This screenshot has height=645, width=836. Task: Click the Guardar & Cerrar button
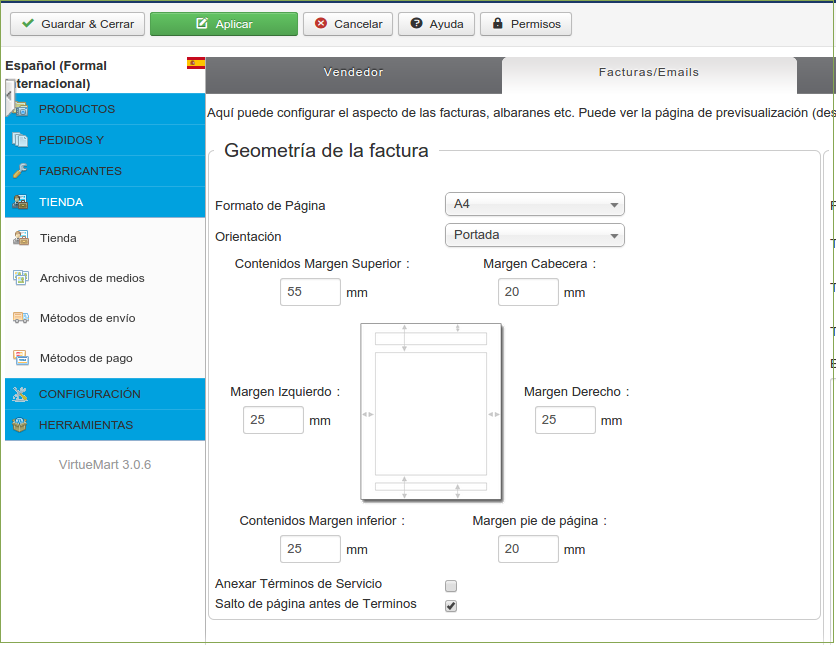click(x=77, y=24)
